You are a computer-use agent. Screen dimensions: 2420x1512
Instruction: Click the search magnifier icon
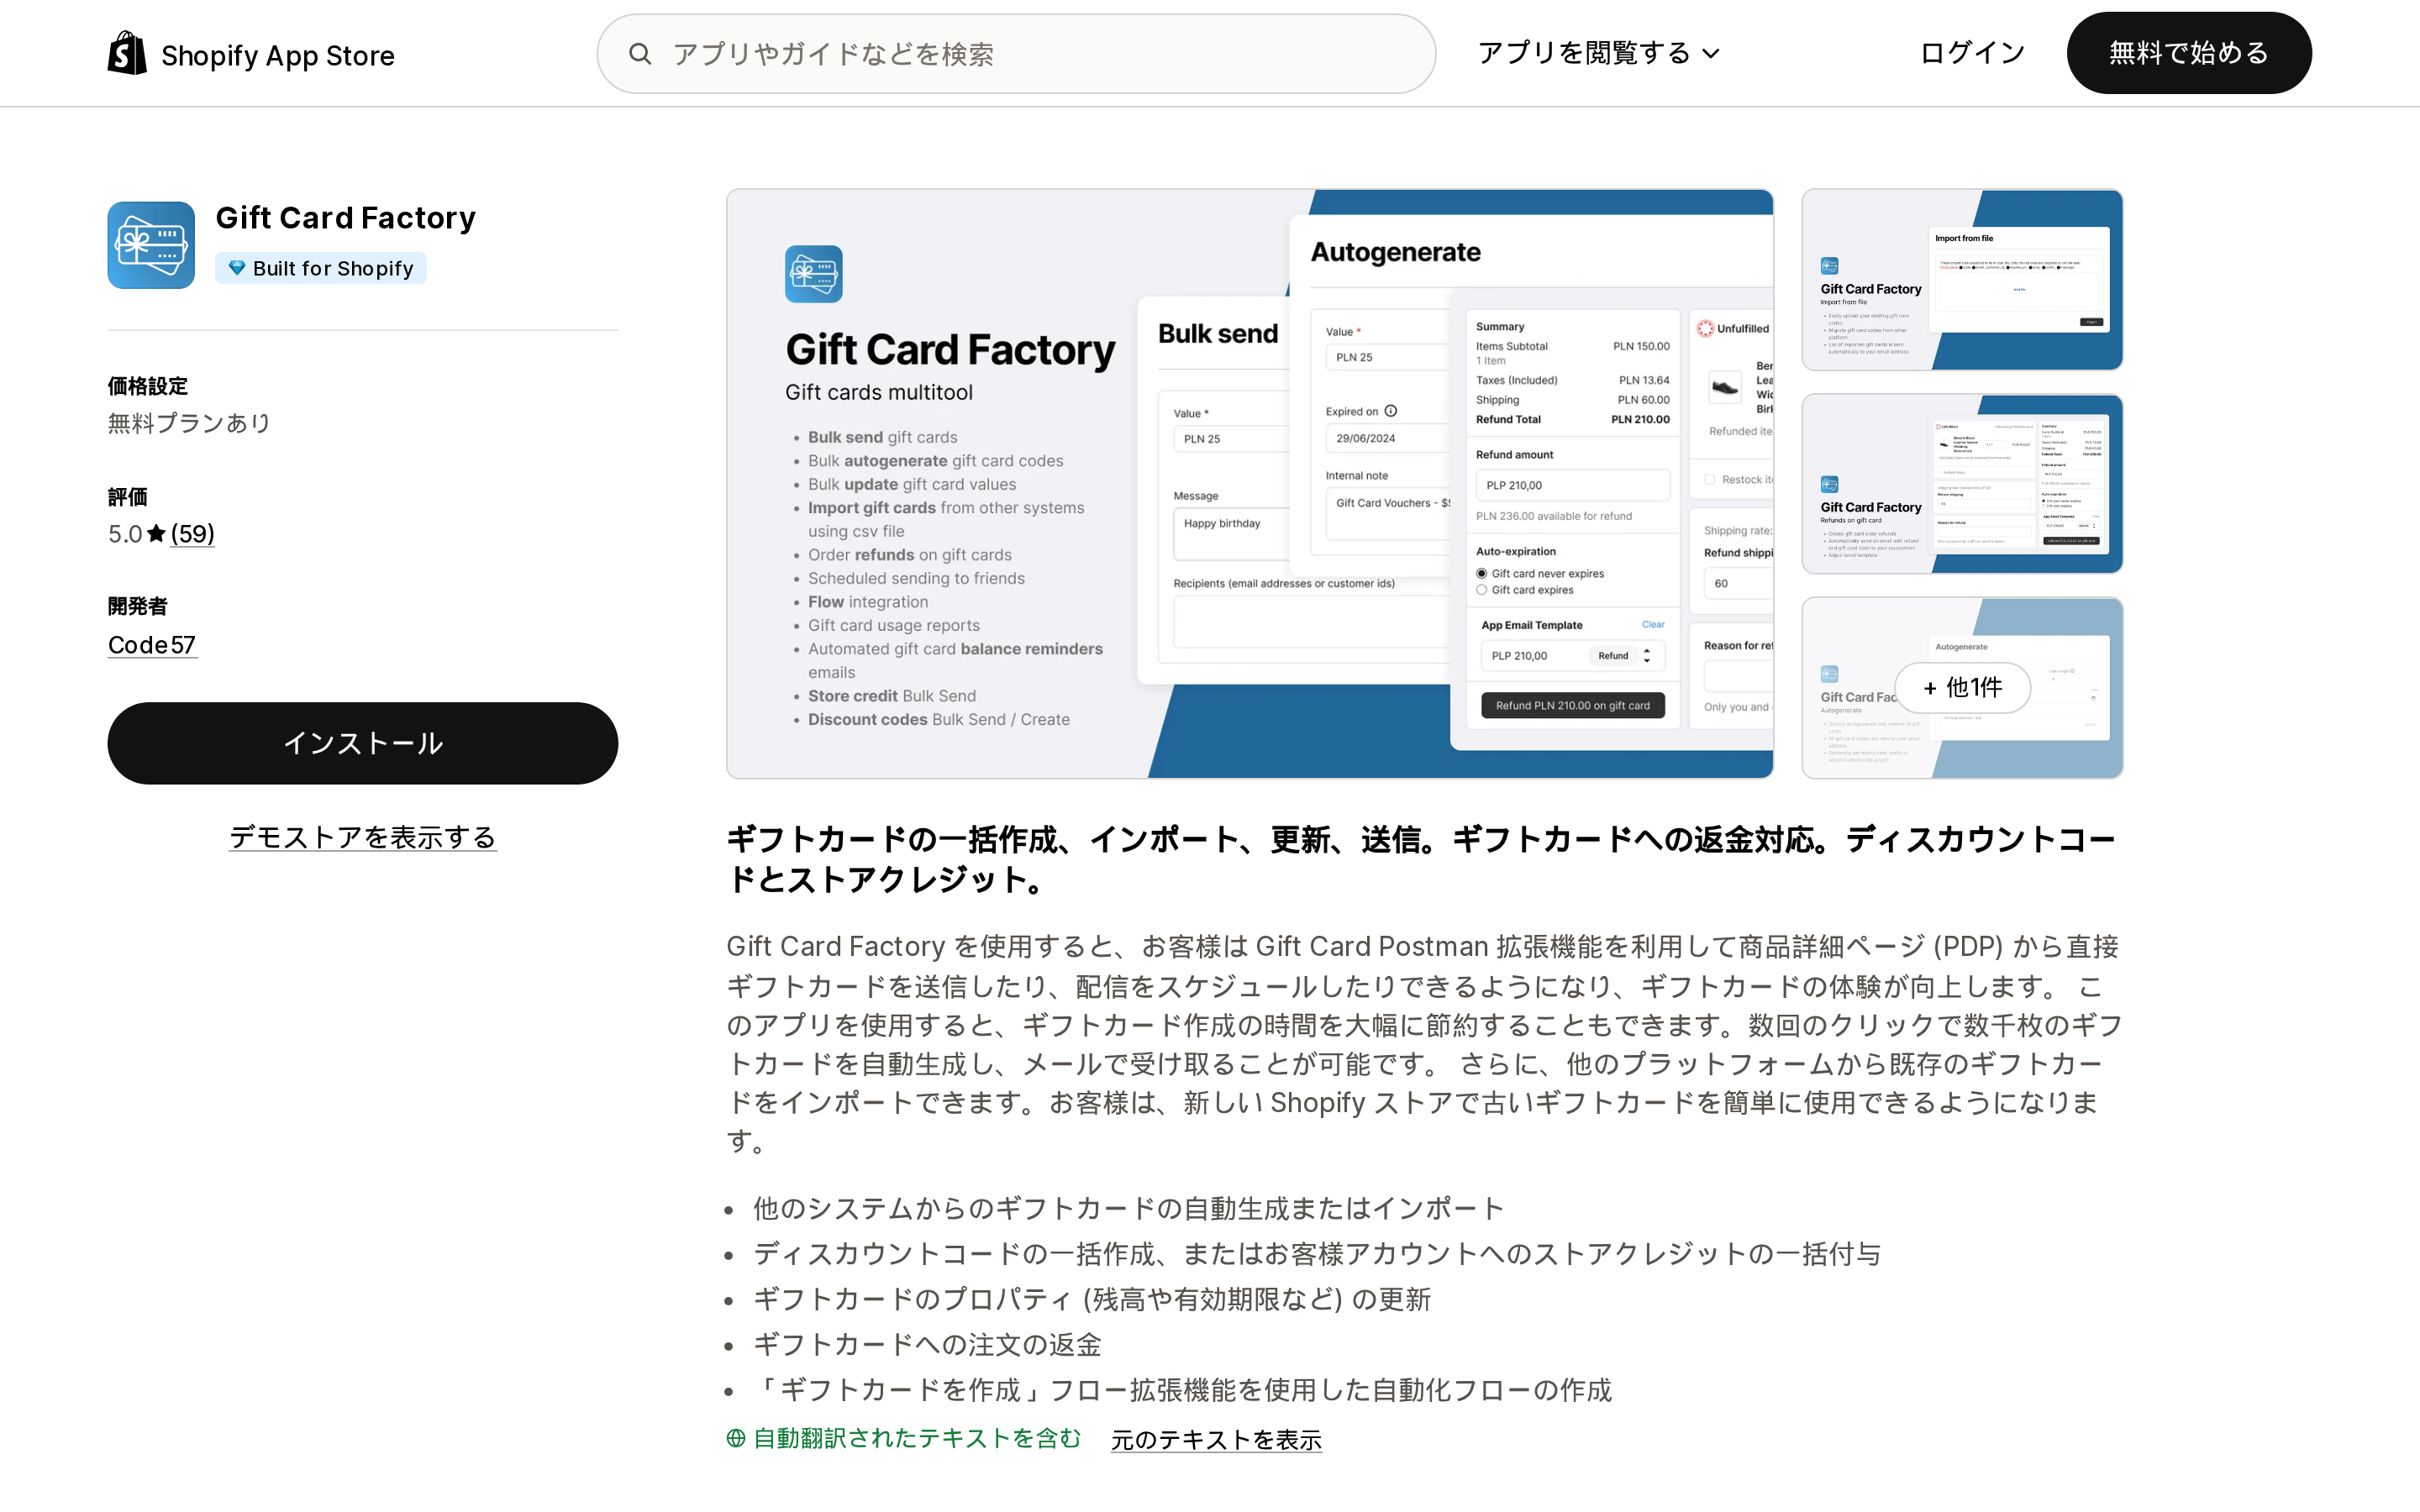pyautogui.click(x=640, y=54)
